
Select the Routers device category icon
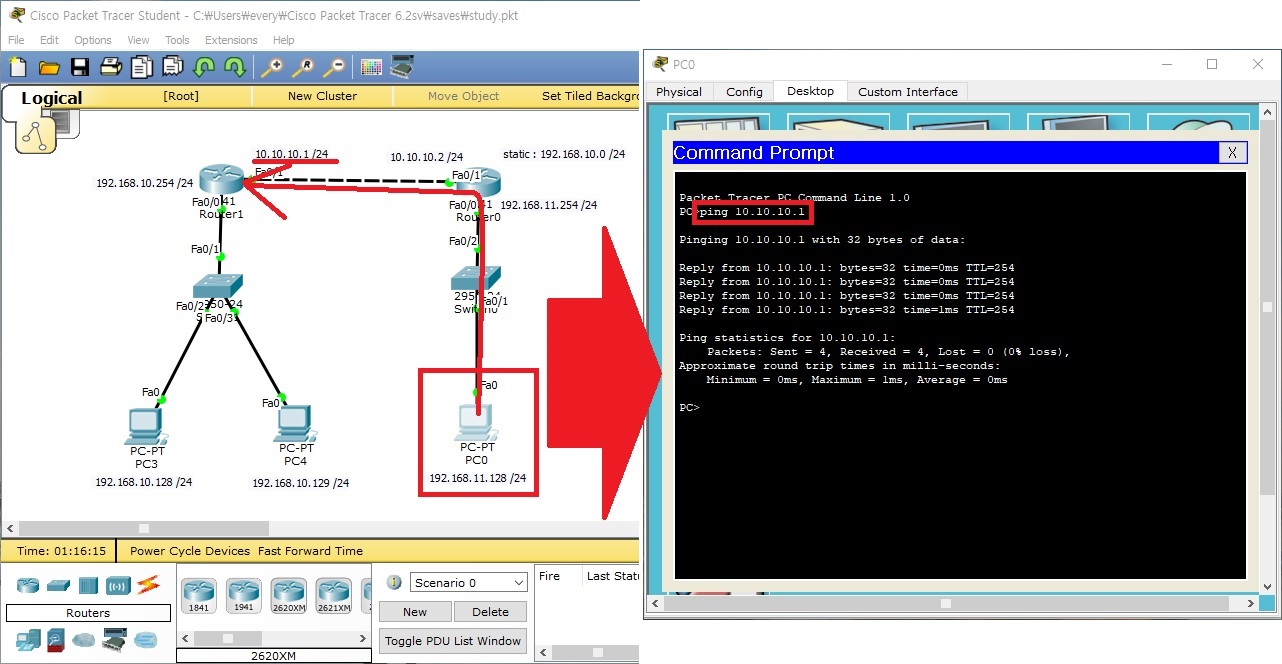pyautogui.click(x=27, y=585)
